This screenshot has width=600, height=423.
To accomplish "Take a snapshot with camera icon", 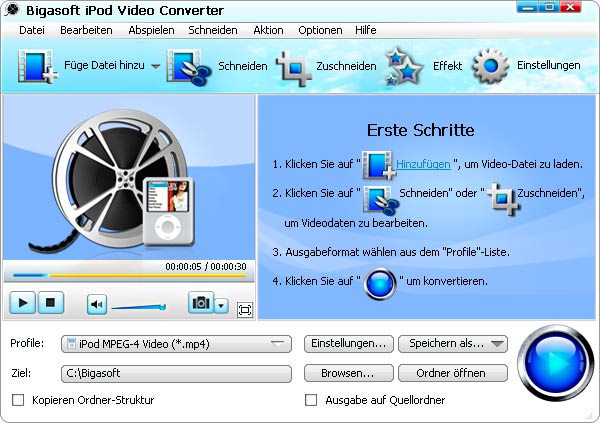I will click(x=201, y=303).
